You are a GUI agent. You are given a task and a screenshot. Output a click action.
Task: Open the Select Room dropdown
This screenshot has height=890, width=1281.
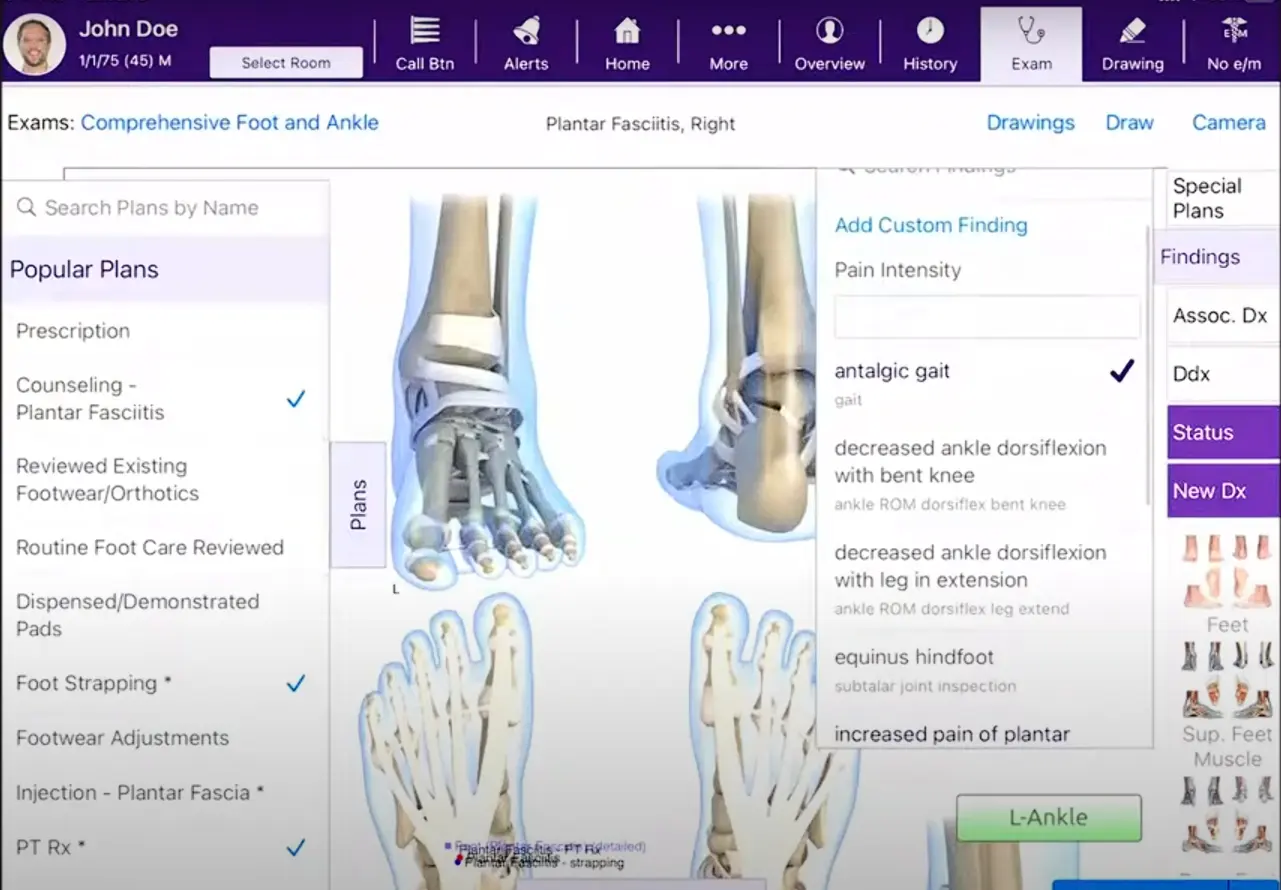pos(286,62)
